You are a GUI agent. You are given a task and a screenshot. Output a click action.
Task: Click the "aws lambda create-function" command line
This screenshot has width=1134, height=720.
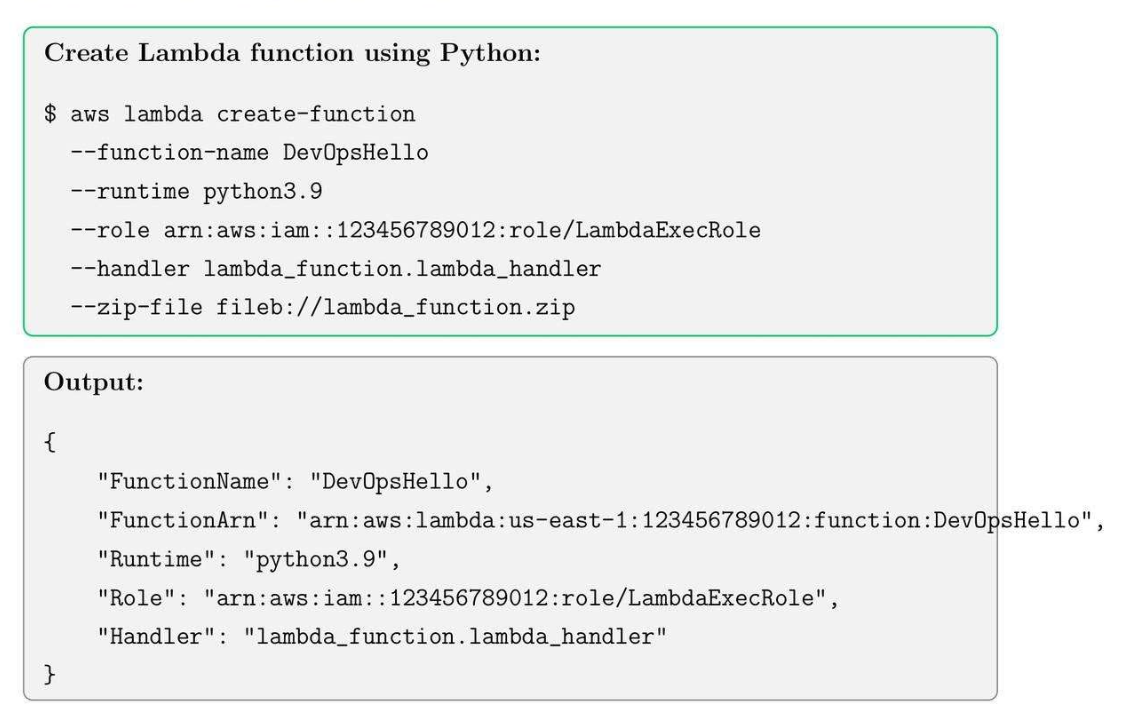pyautogui.click(x=242, y=115)
